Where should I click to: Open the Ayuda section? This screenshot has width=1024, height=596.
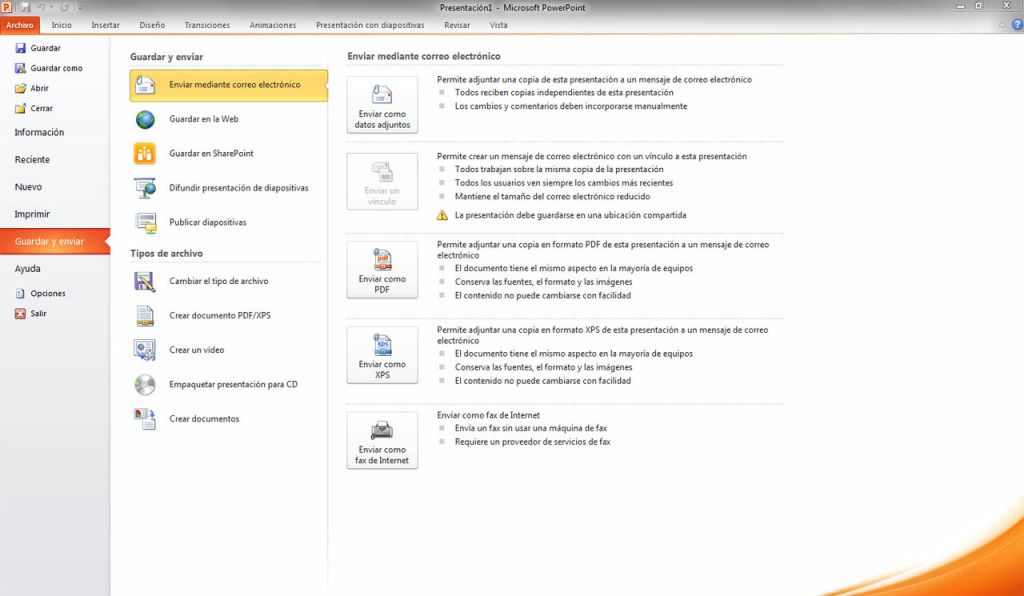[27, 269]
